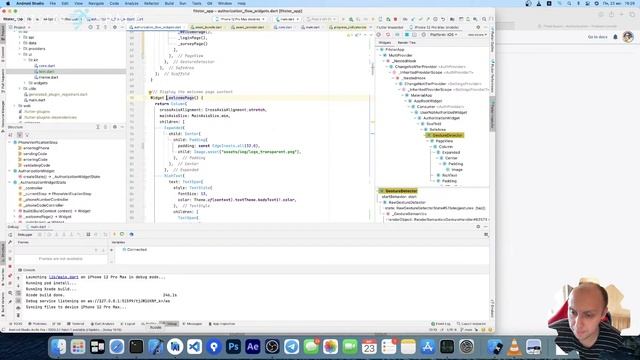Viewport: 640px width, 360px height.
Task: Click the notification bell in browser window
Action: pos(616,37)
